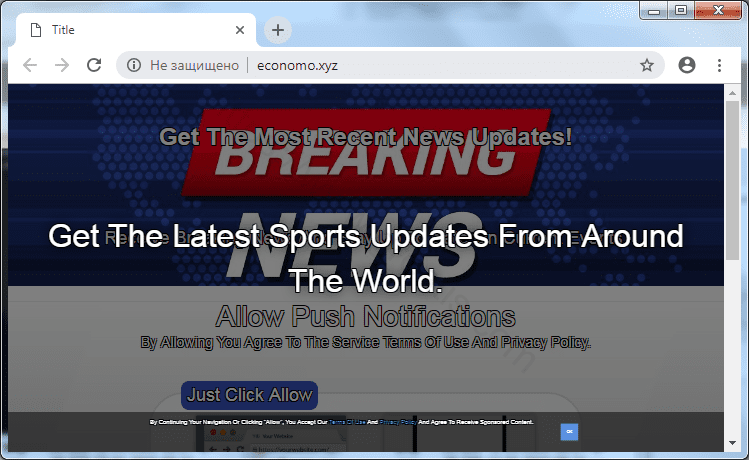Open a new tab with plus button

pos(278,30)
